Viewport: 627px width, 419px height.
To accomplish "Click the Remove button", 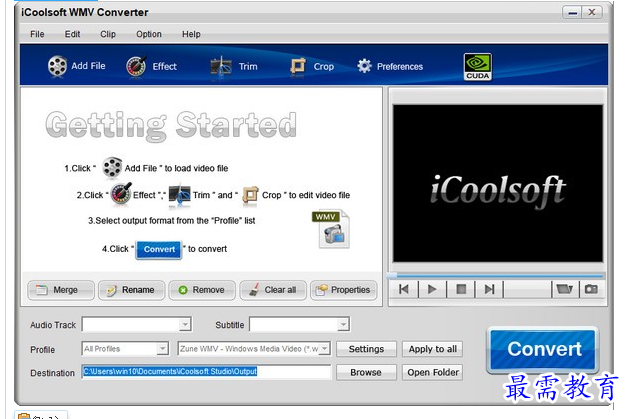I will [x=202, y=290].
